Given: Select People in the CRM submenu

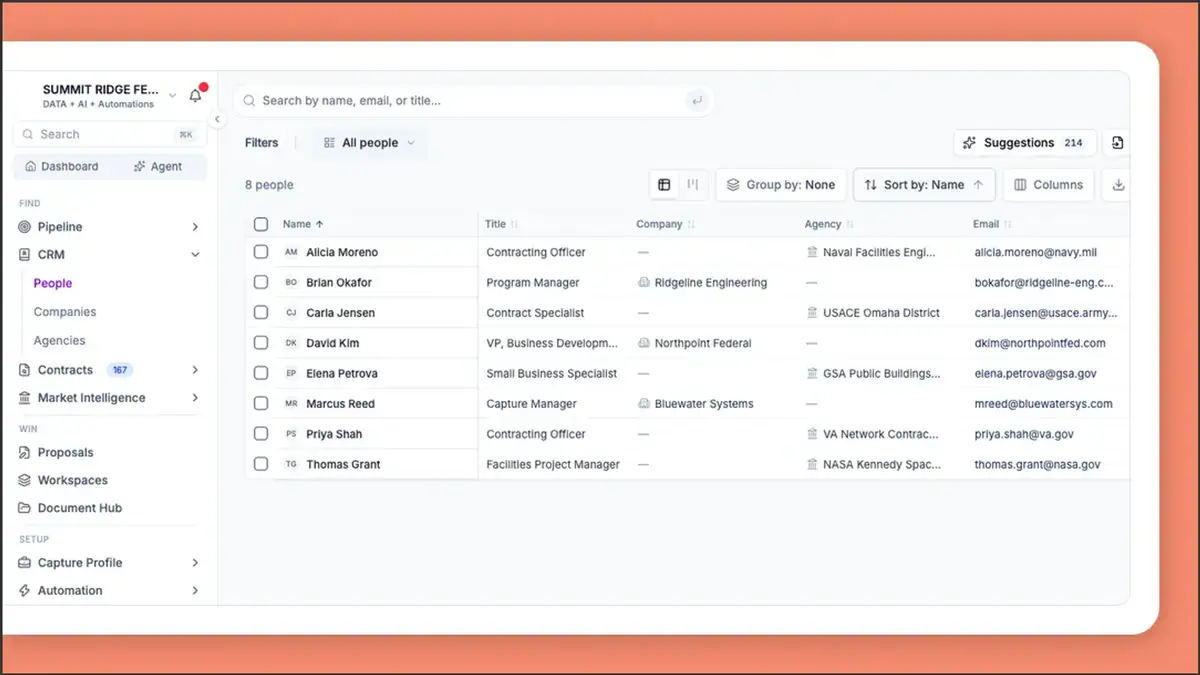Looking at the screenshot, I should [53, 284].
